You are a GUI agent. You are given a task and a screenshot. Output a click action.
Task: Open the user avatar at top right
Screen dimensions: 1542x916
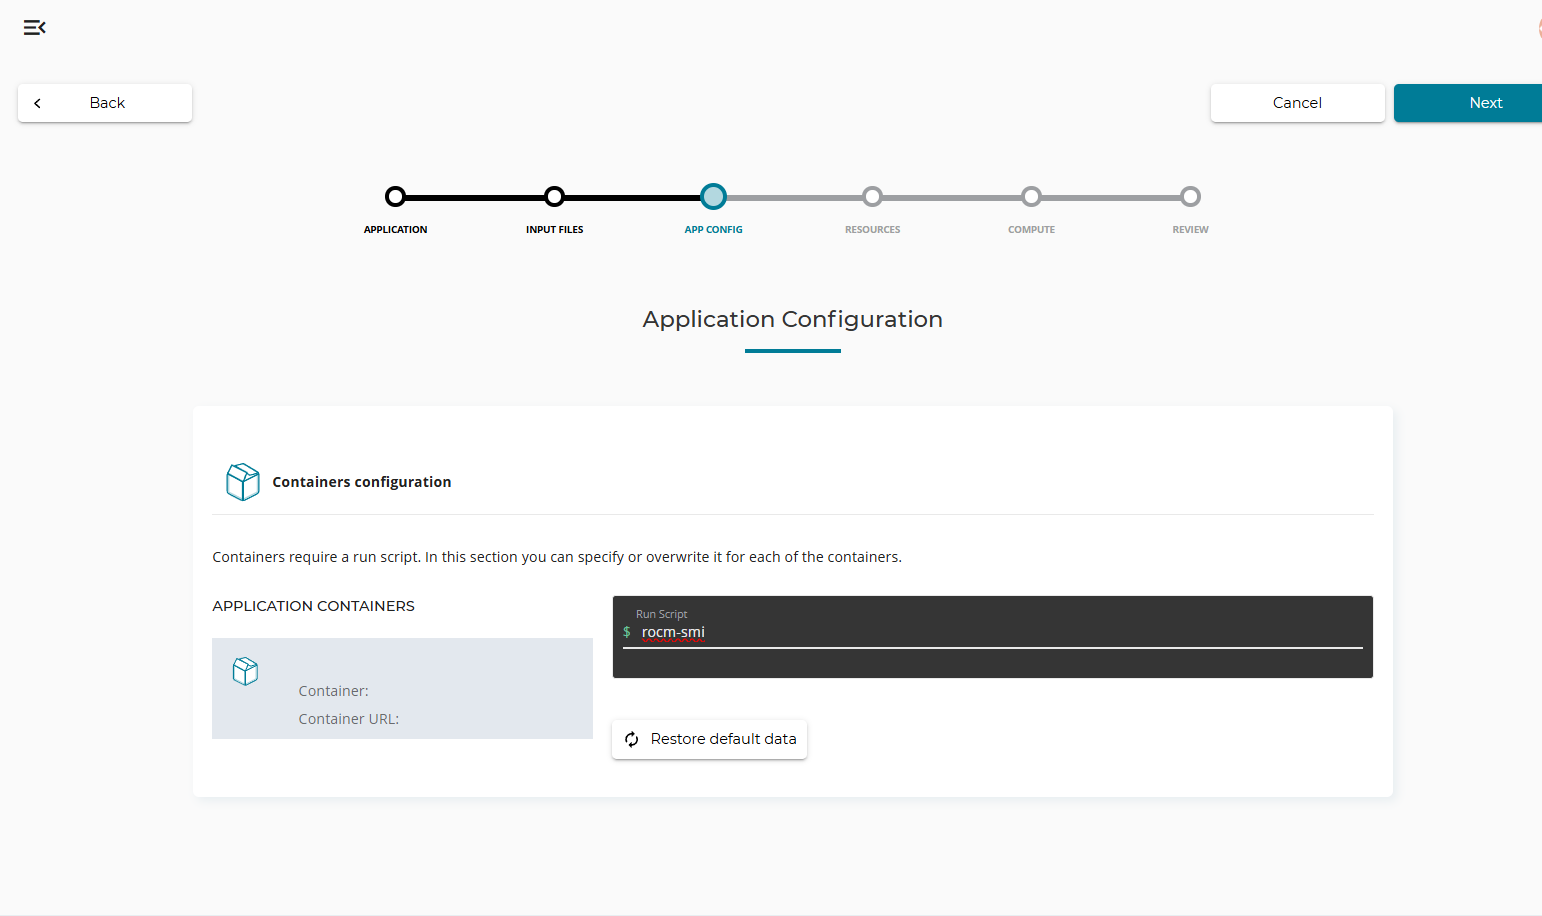pos(1538,28)
